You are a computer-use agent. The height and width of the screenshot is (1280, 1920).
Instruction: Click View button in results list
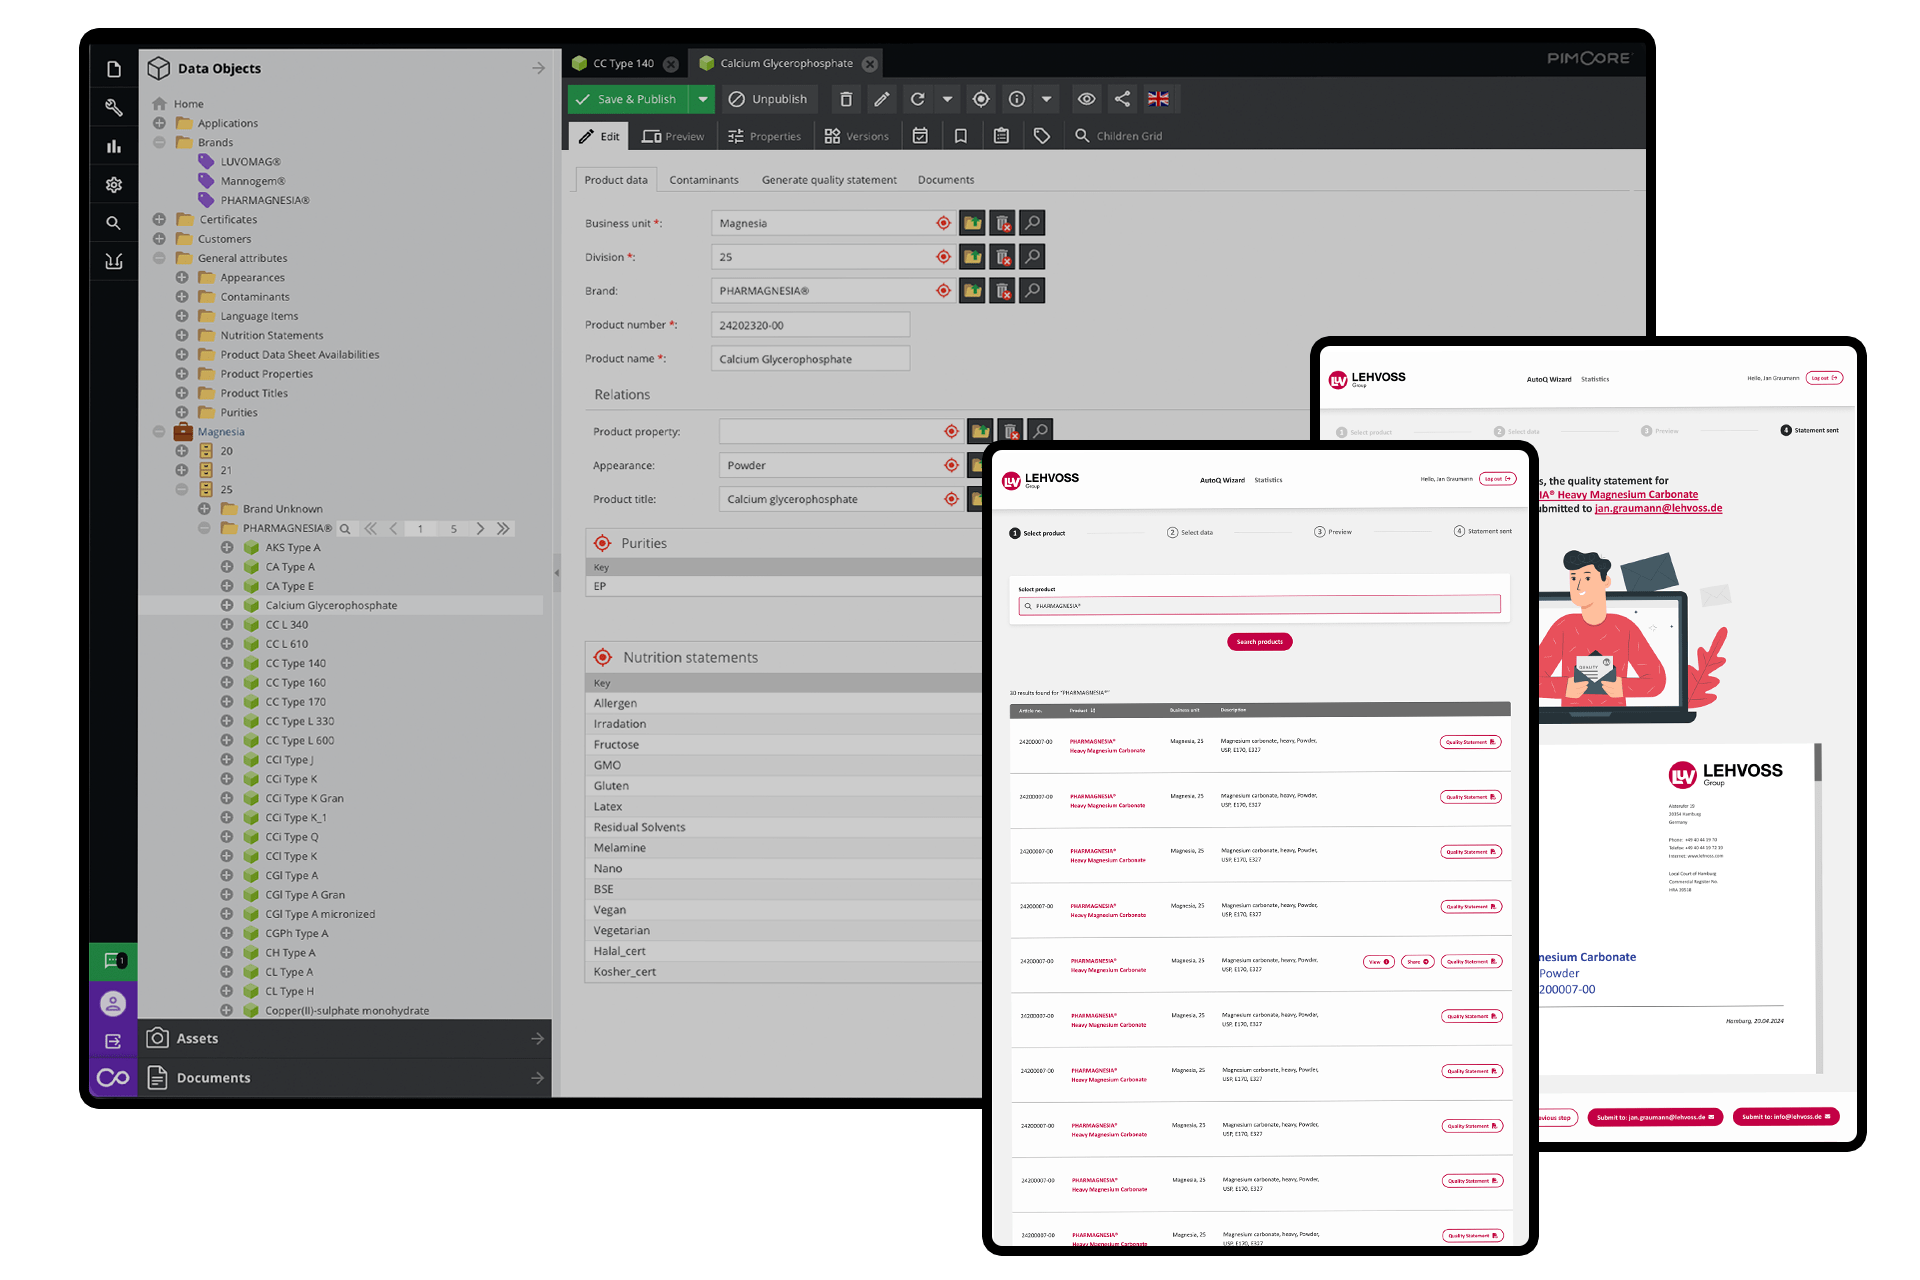coord(1378,962)
